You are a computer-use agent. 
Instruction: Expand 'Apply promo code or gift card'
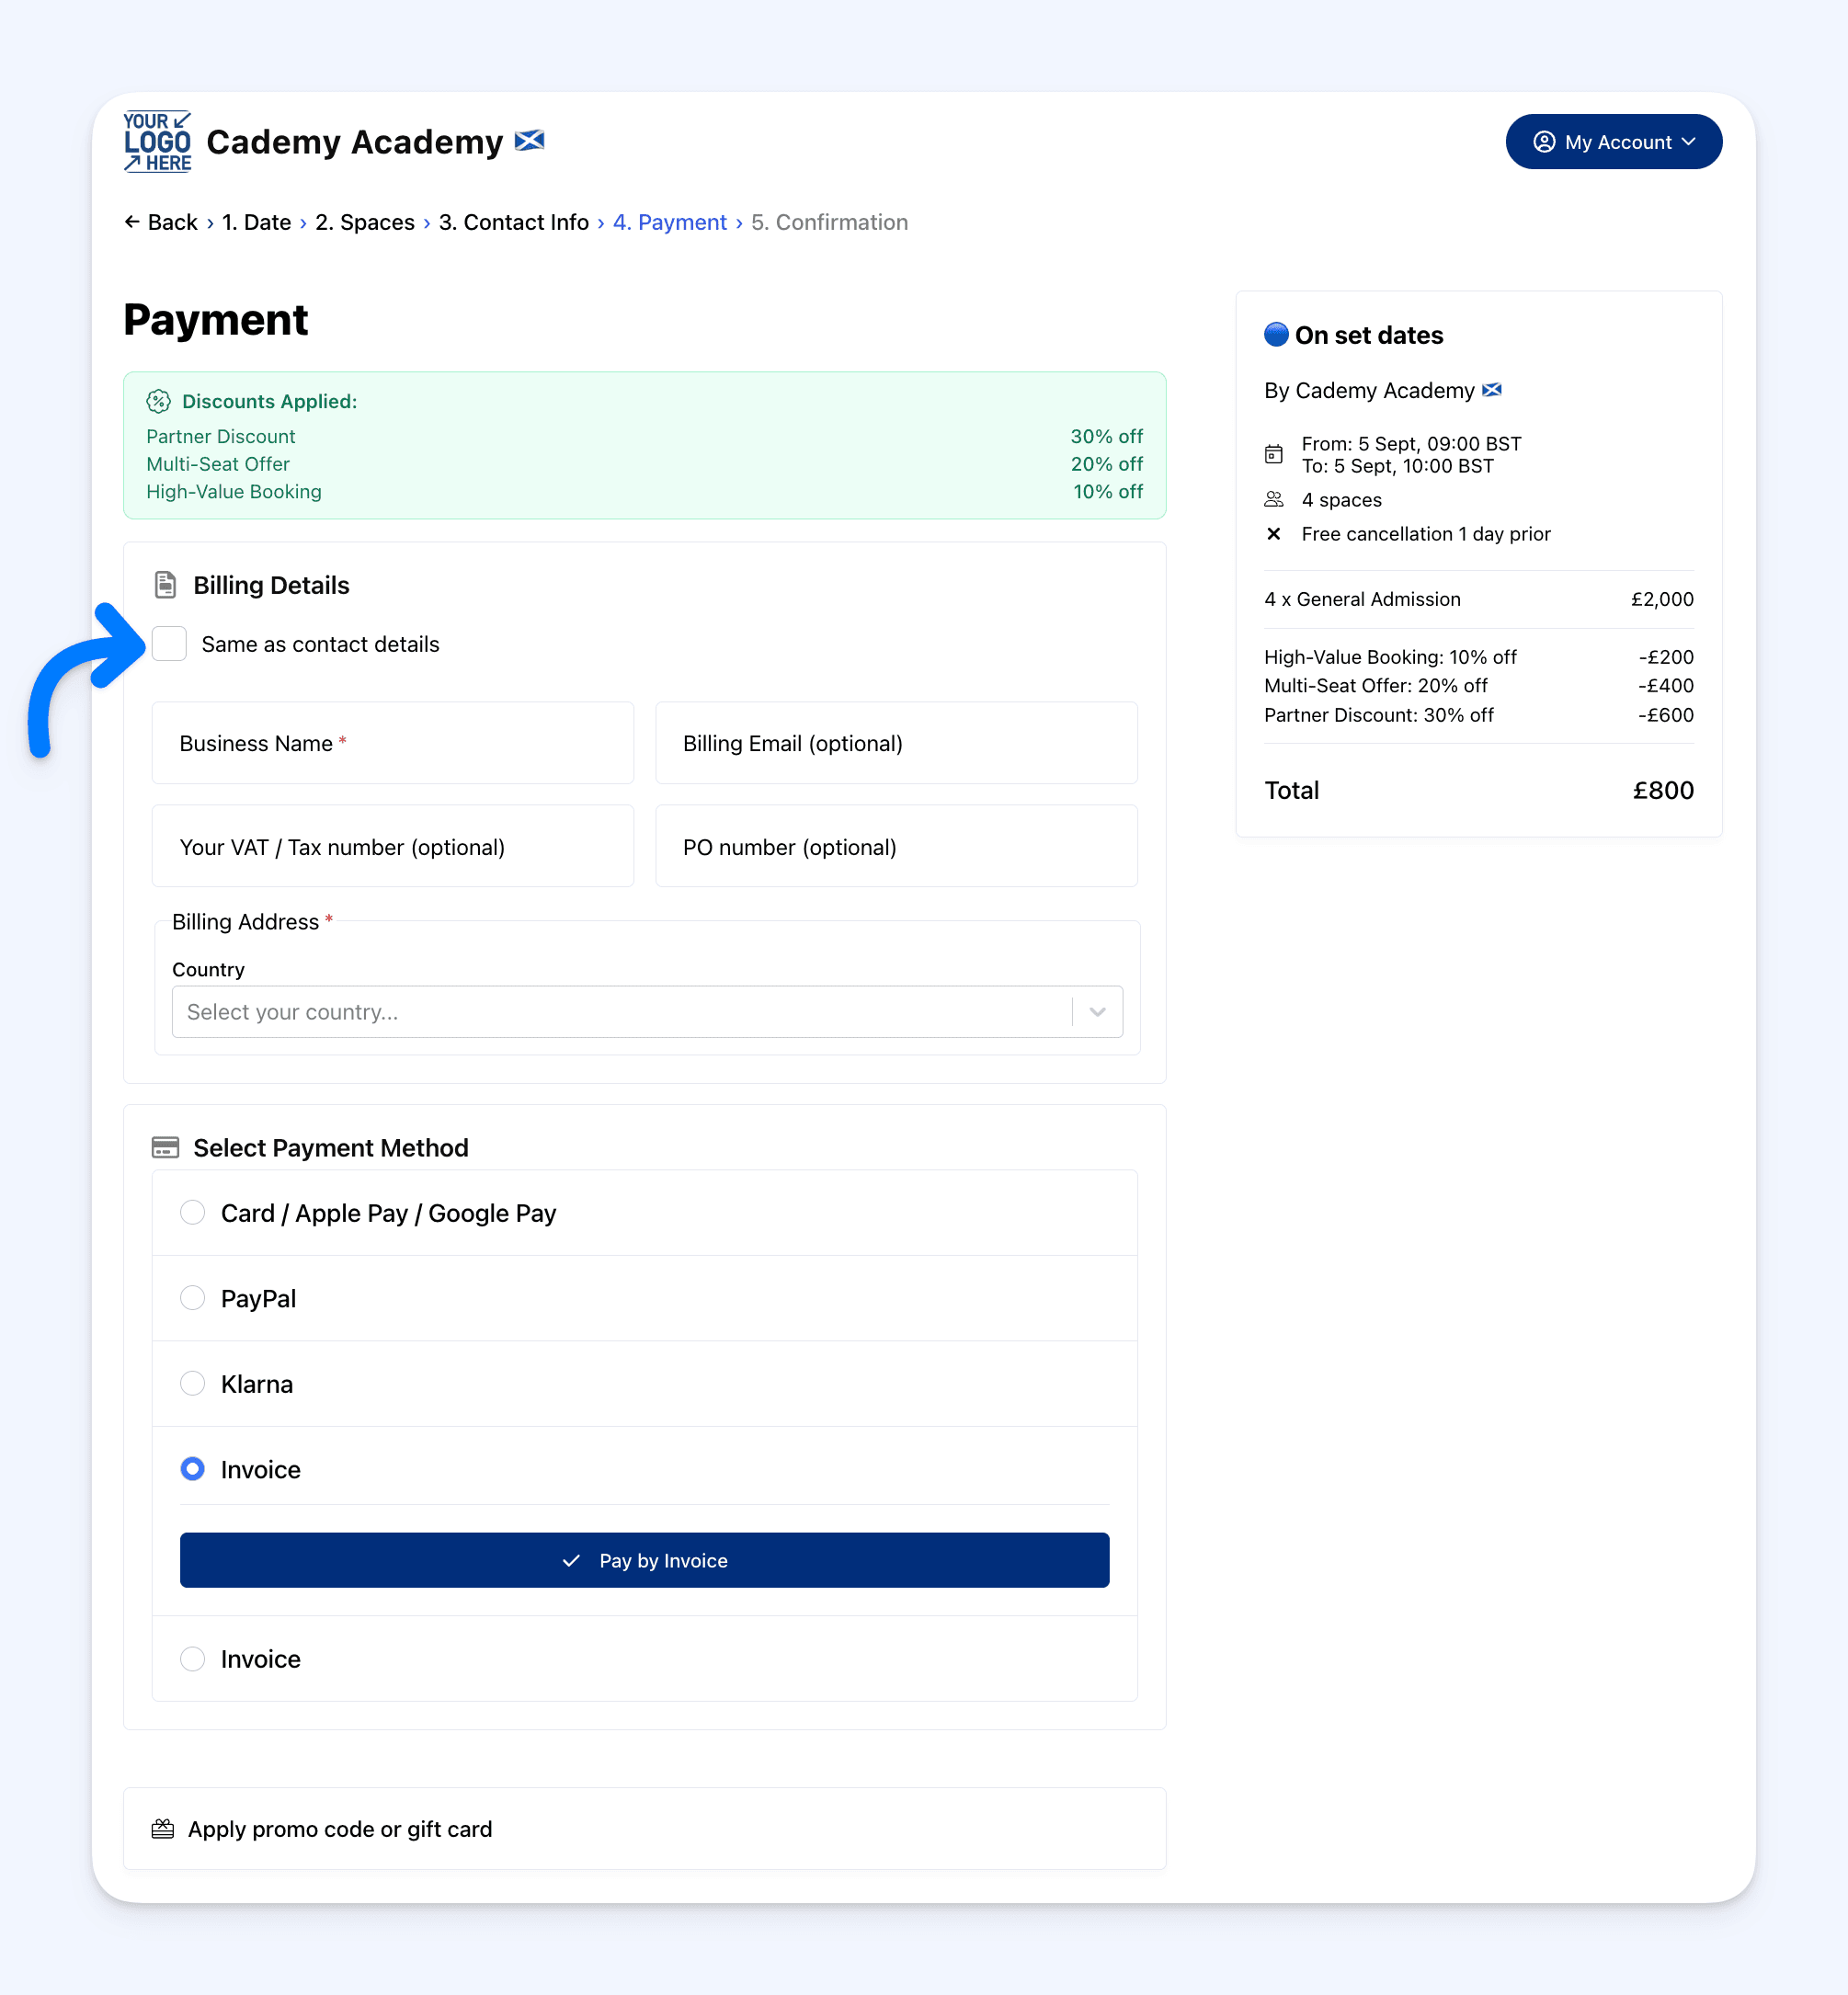[340, 1829]
